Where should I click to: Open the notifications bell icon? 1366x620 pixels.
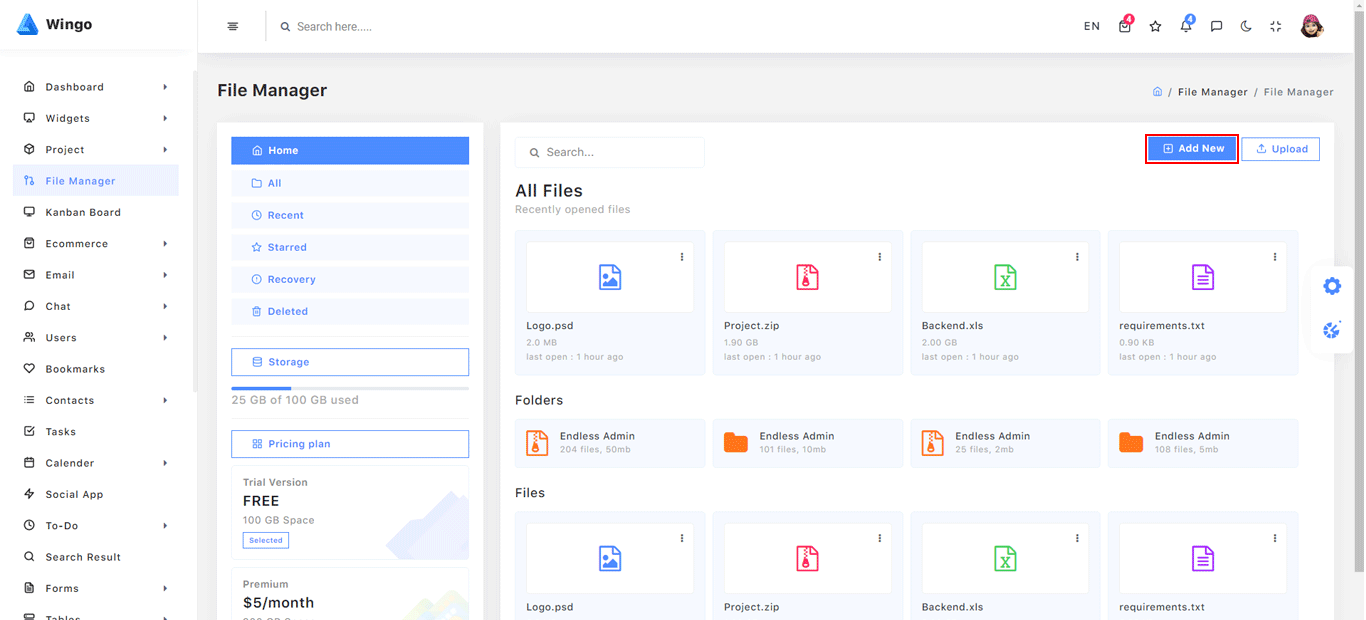pos(1186,27)
